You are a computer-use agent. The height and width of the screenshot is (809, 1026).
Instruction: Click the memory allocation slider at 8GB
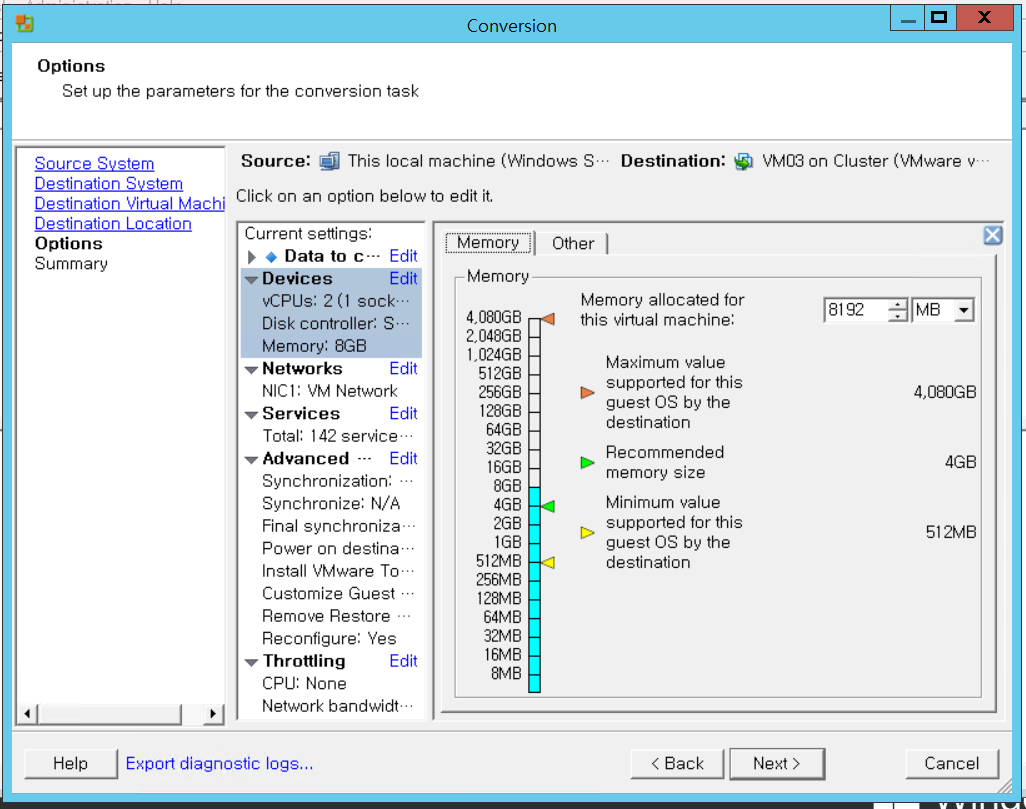(x=535, y=487)
